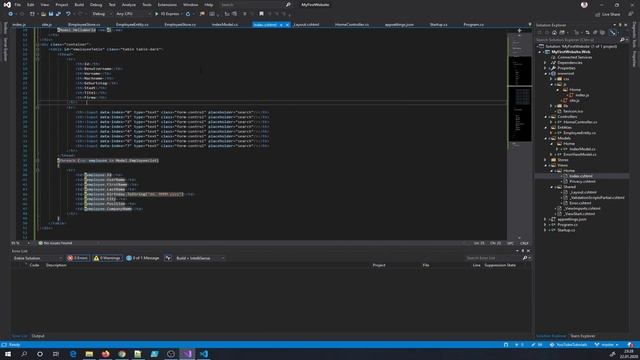The width and height of the screenshot is (640, 360).
Task: Click the Live Share button
Action: pyautogui.click(x=608, y=14)
